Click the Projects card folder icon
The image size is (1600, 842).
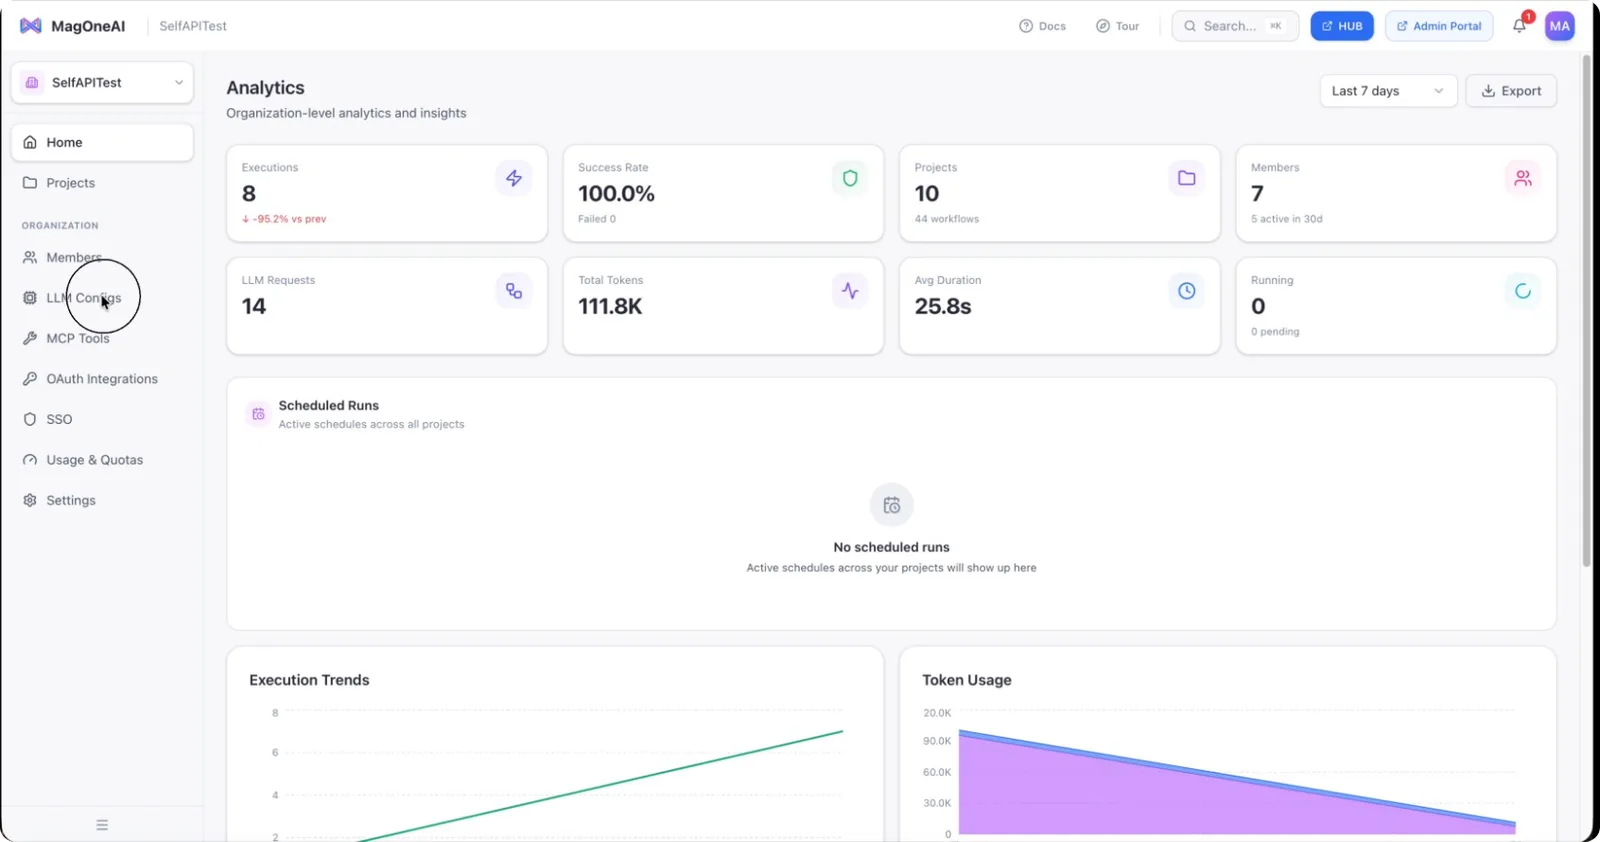tap(1186, 178)
